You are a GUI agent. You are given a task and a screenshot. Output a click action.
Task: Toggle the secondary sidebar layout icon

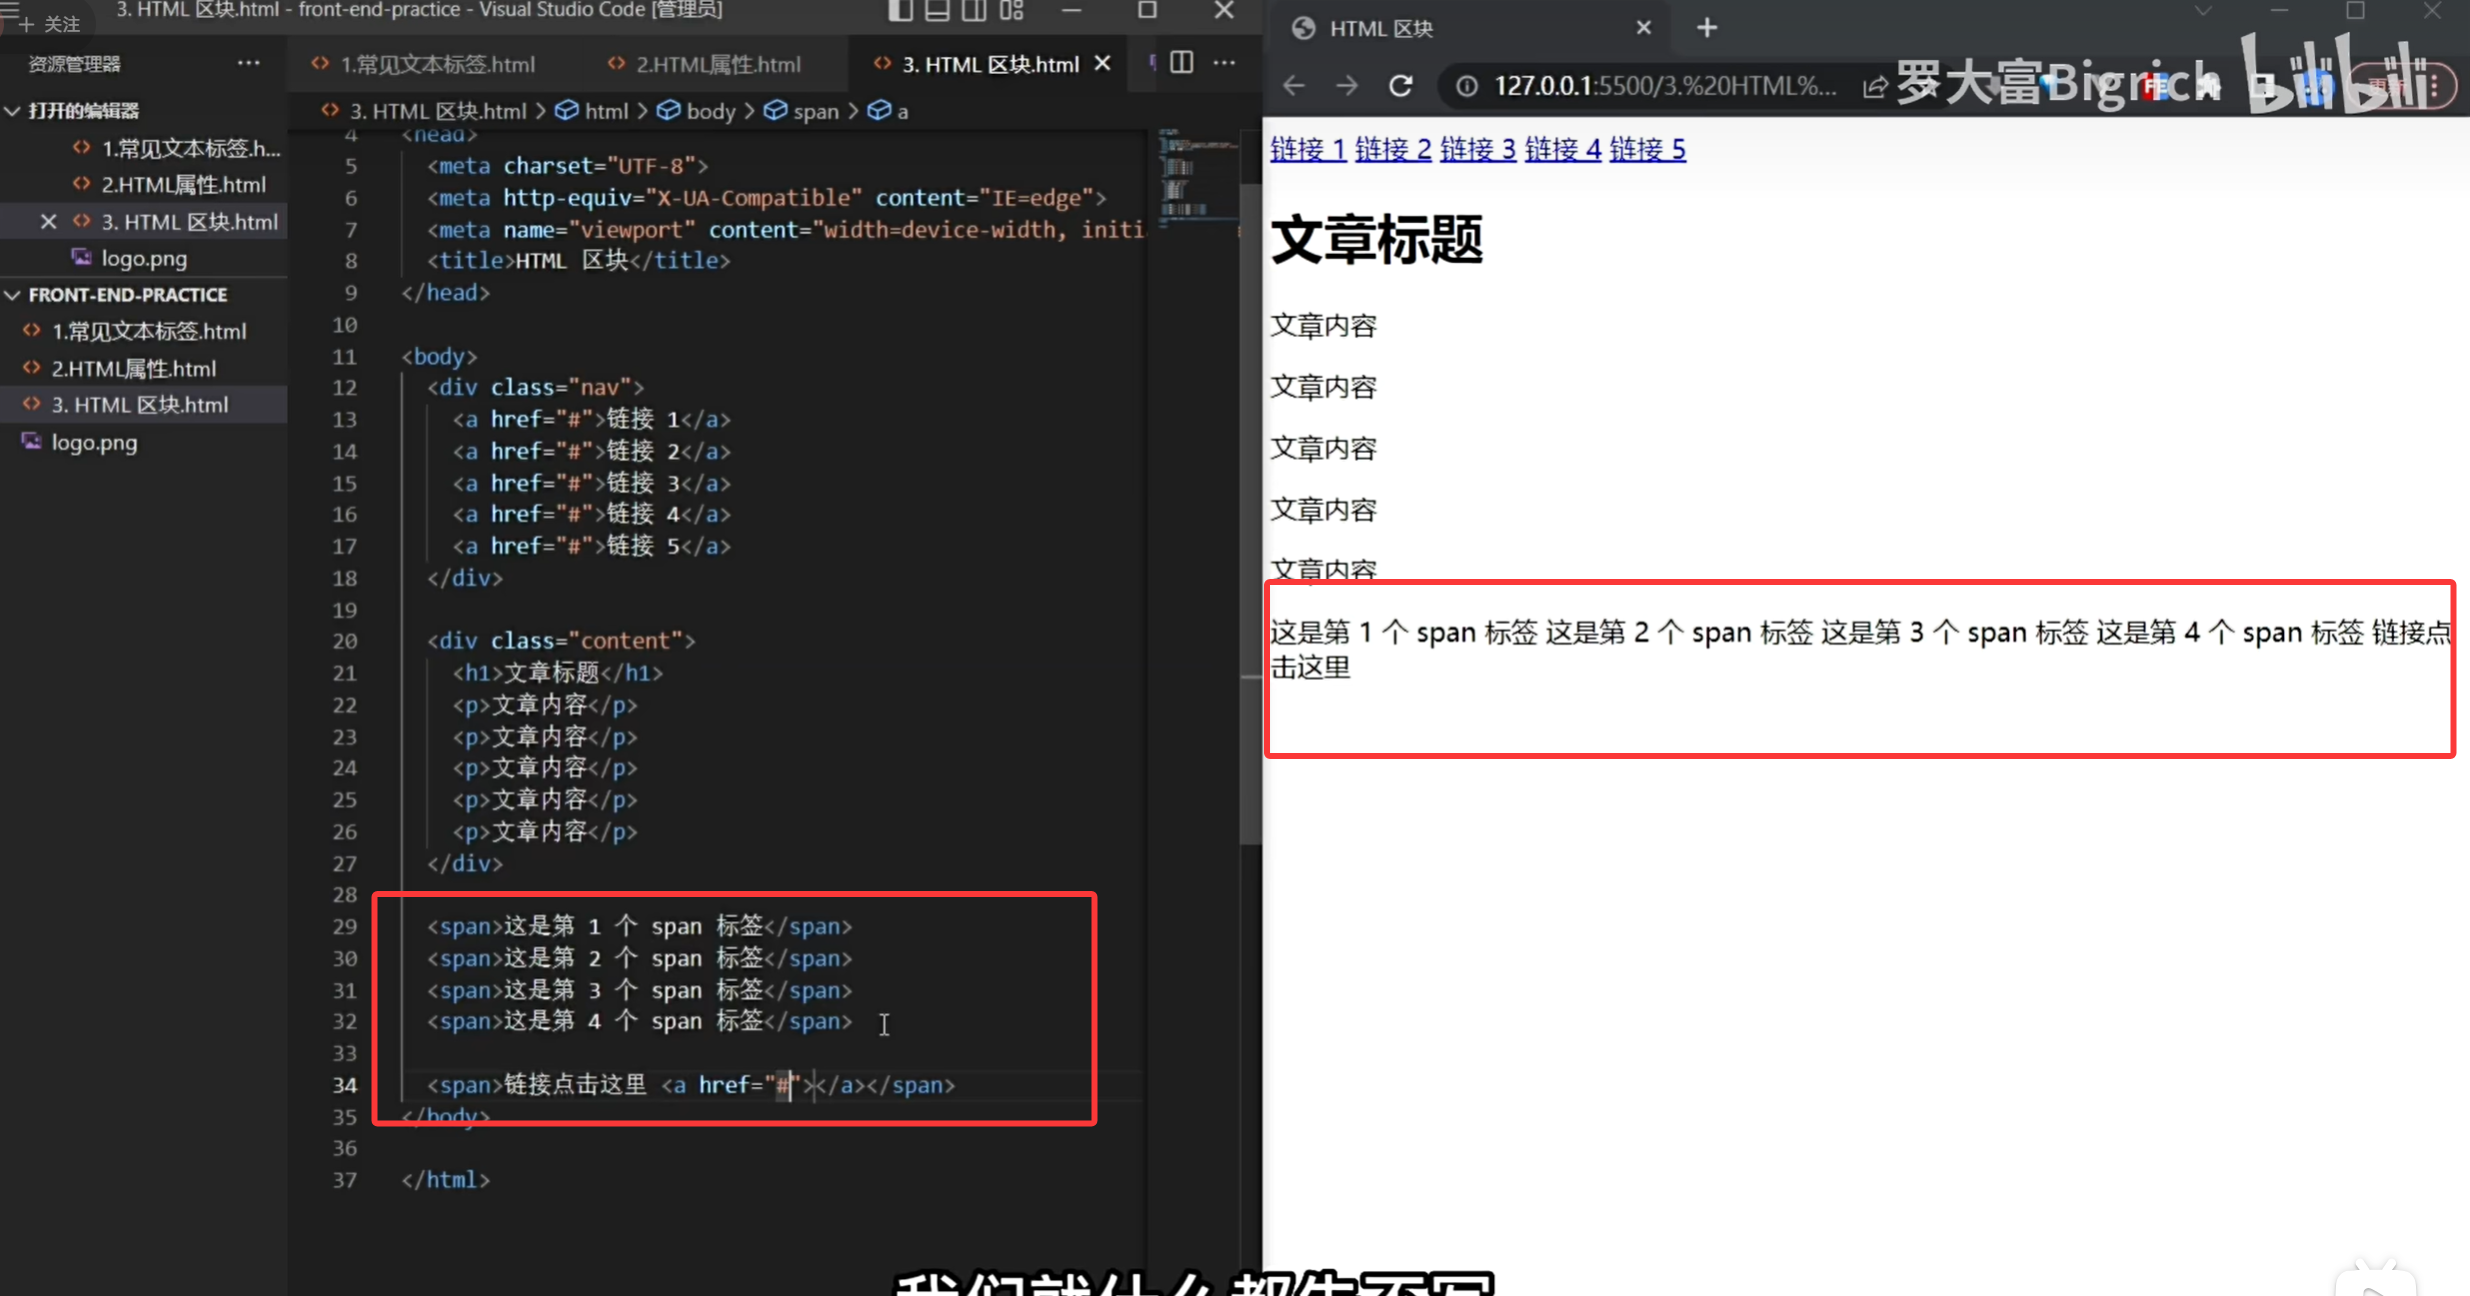[x=974, y=11]
